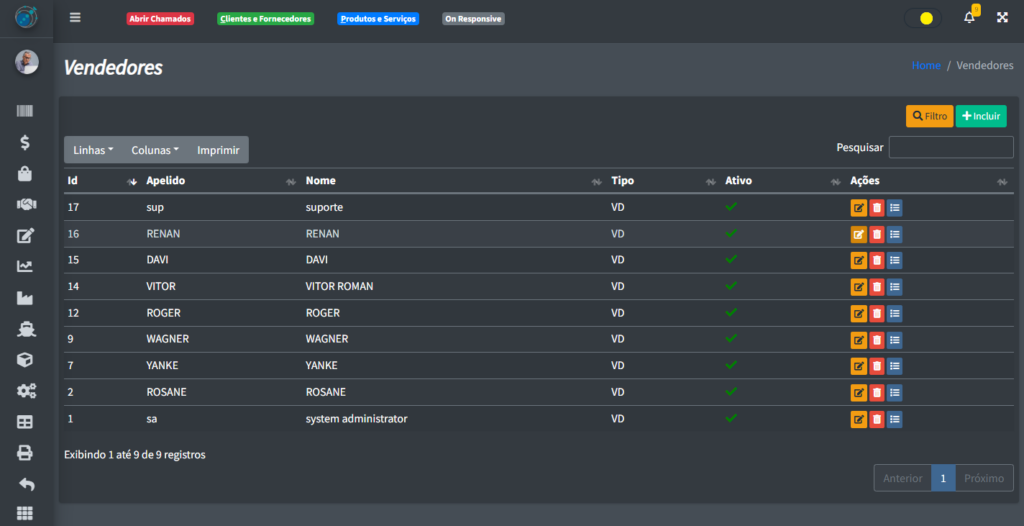Open Clientes e Fornecedores top menu item
This screenshot has width=1024, height=526.
265,19
